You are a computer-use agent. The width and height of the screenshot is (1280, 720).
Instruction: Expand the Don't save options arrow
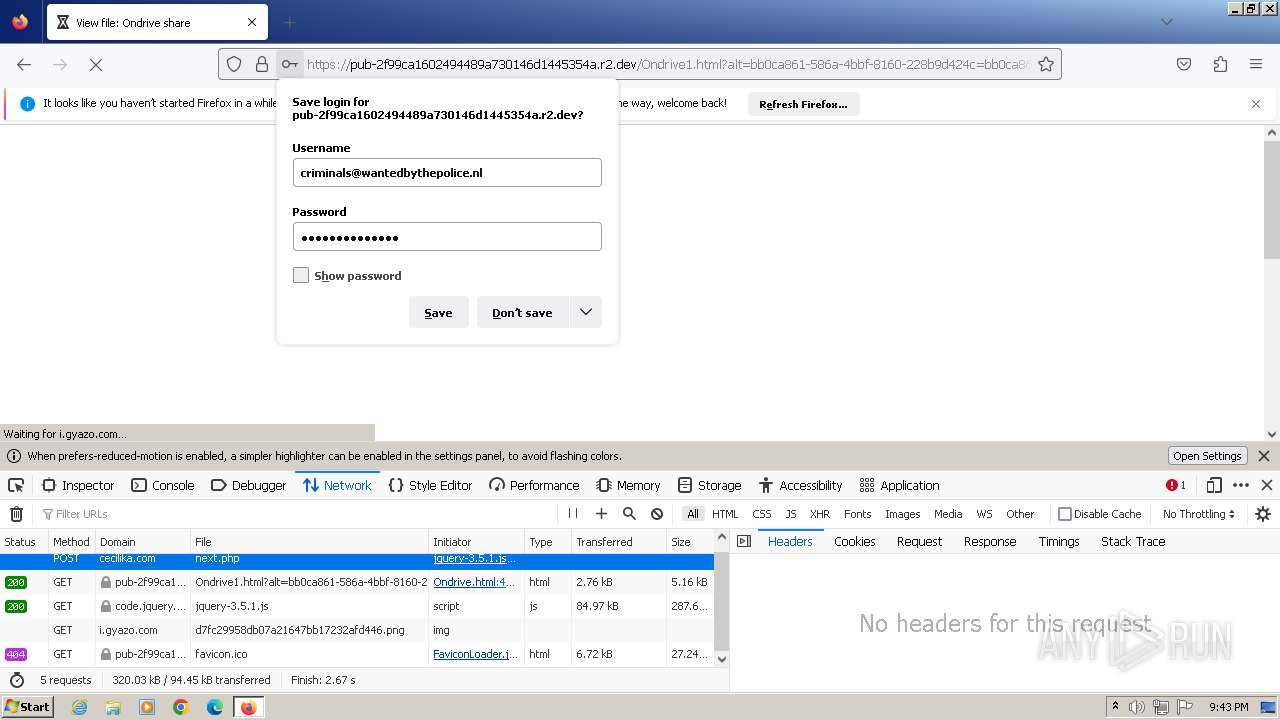586,312
